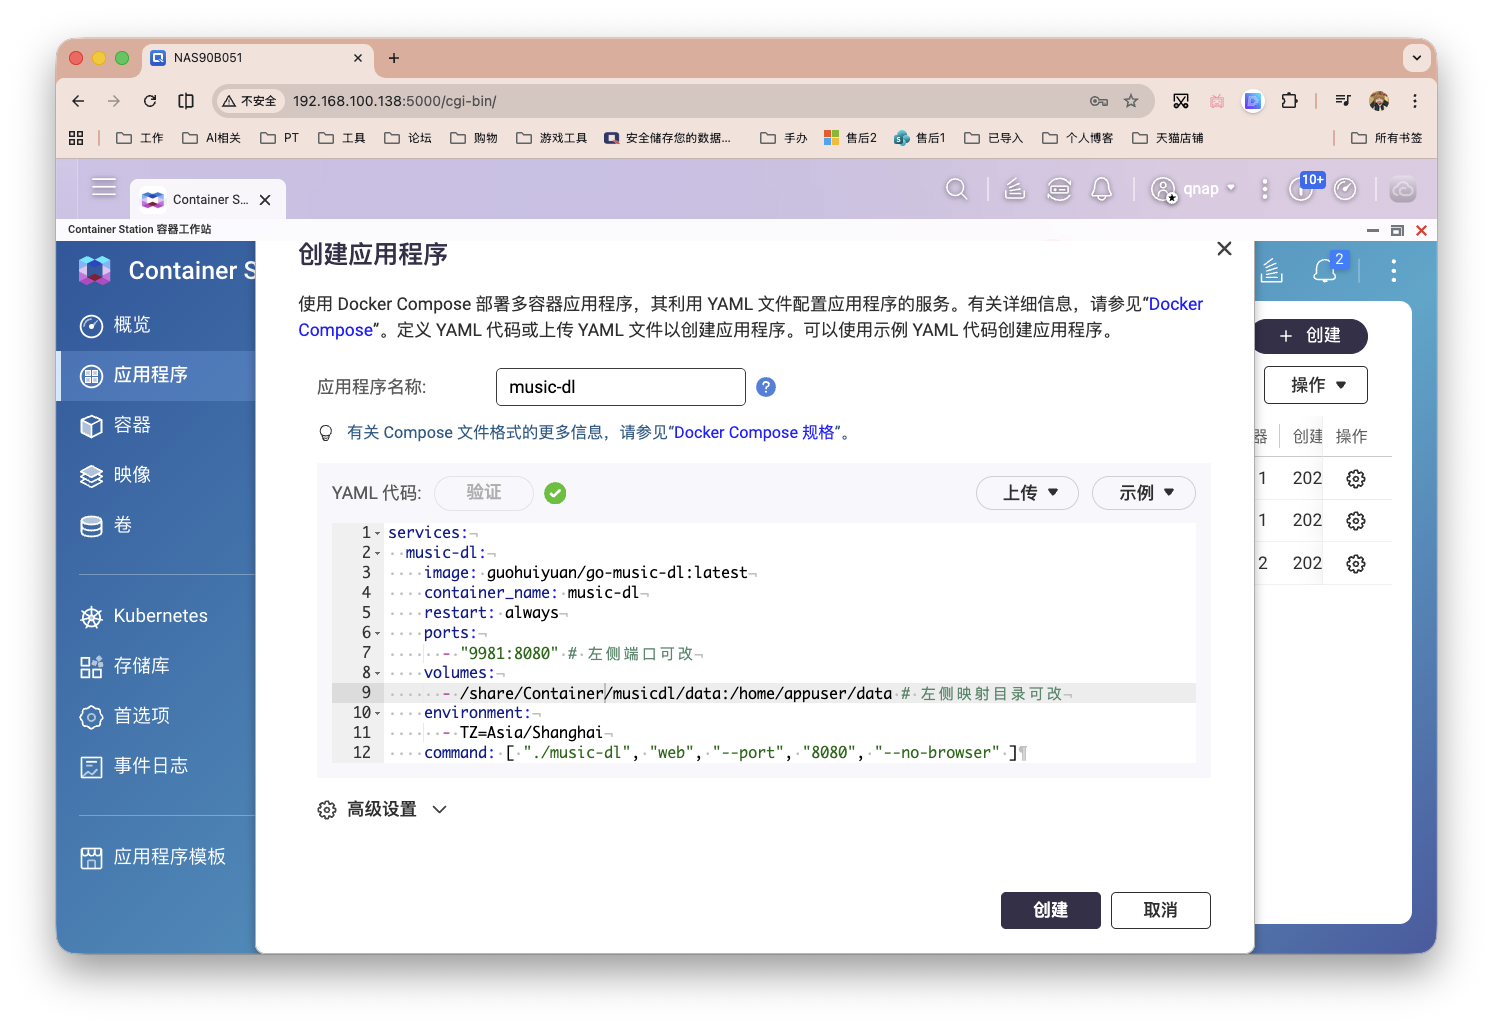The height and width of the screenshot is (1028, 1493).
Task: Expand the 高级设置 advanced settings section
Action: pos(381,809)
